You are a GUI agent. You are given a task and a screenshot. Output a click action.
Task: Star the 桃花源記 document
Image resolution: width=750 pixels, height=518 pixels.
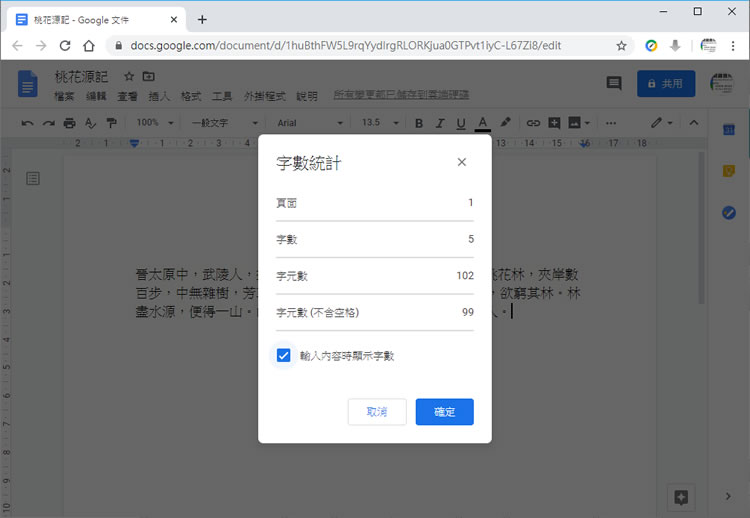pyautogui.click(x=129, y=77)
